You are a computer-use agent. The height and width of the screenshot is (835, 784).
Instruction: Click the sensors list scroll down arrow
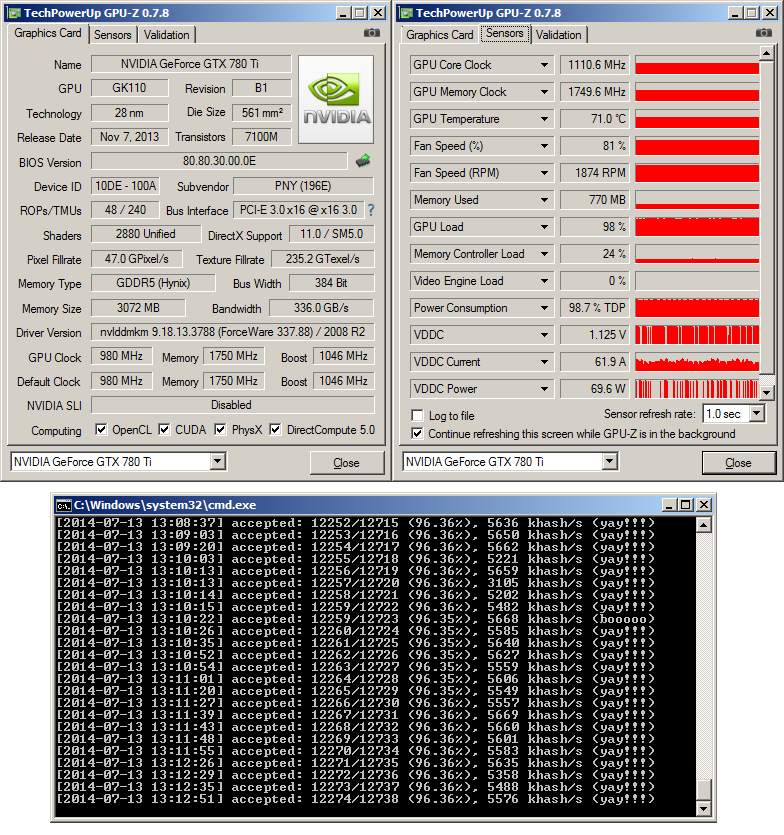point(766,392)
